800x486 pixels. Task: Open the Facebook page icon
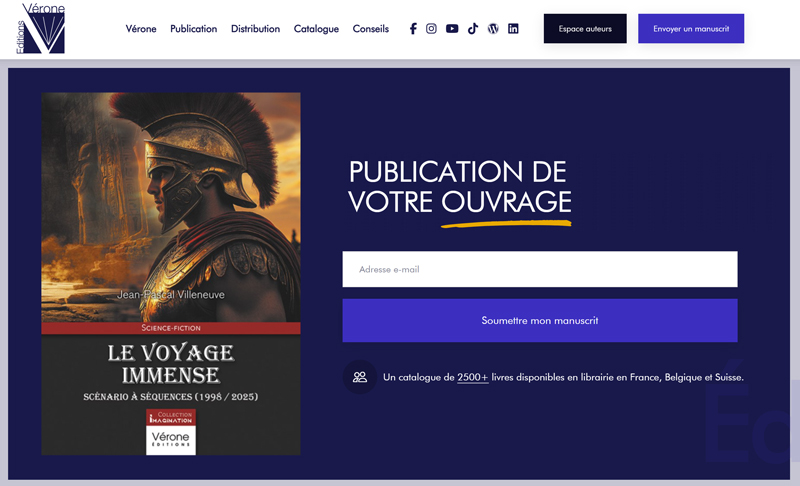(413, 29)
